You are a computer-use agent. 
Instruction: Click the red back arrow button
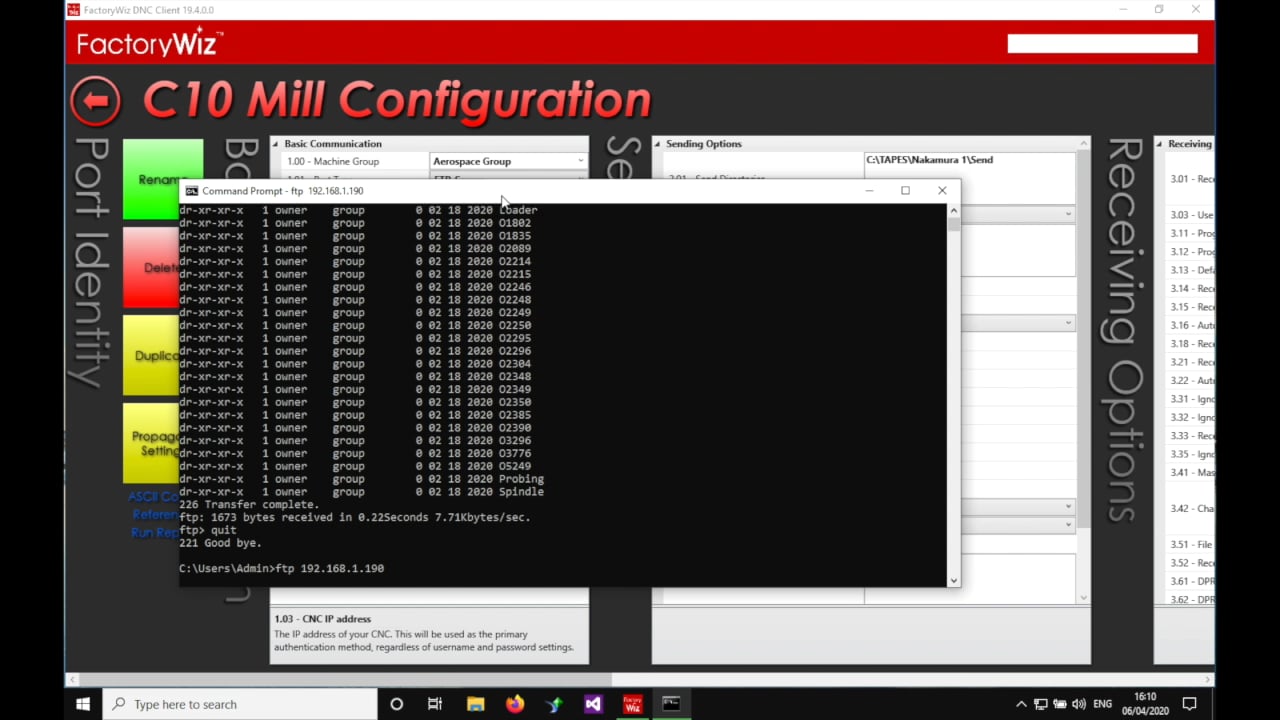95,101
